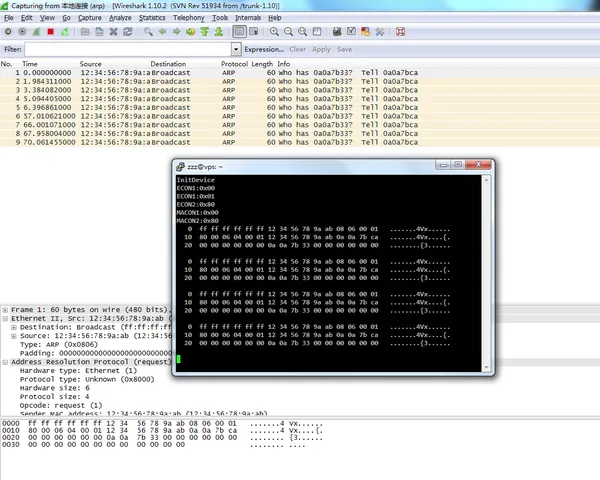Open the capture interfaces list icon
The width and height of the screenshot is (600, 480).
point(8,32)
